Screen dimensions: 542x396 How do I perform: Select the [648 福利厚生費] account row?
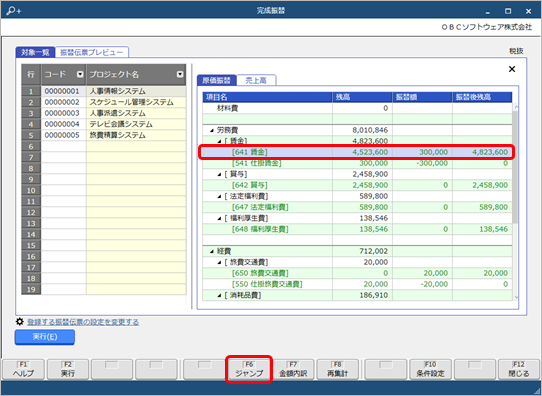click(357, 229)
